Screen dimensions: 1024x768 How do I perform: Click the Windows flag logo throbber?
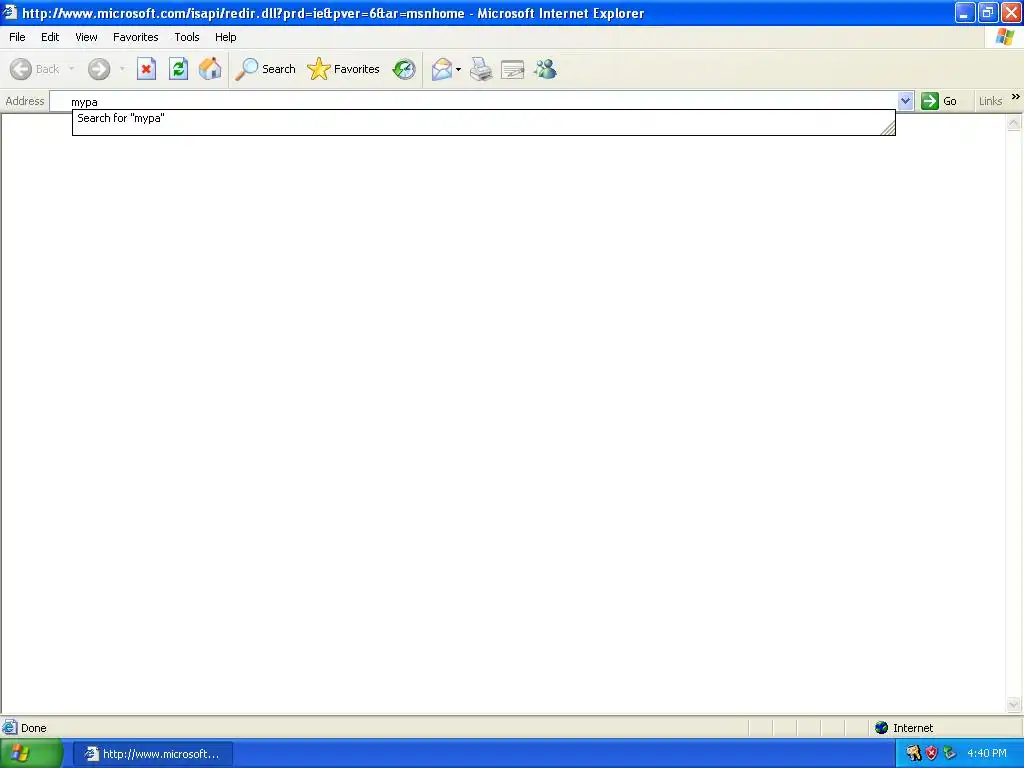(1005, 37)
